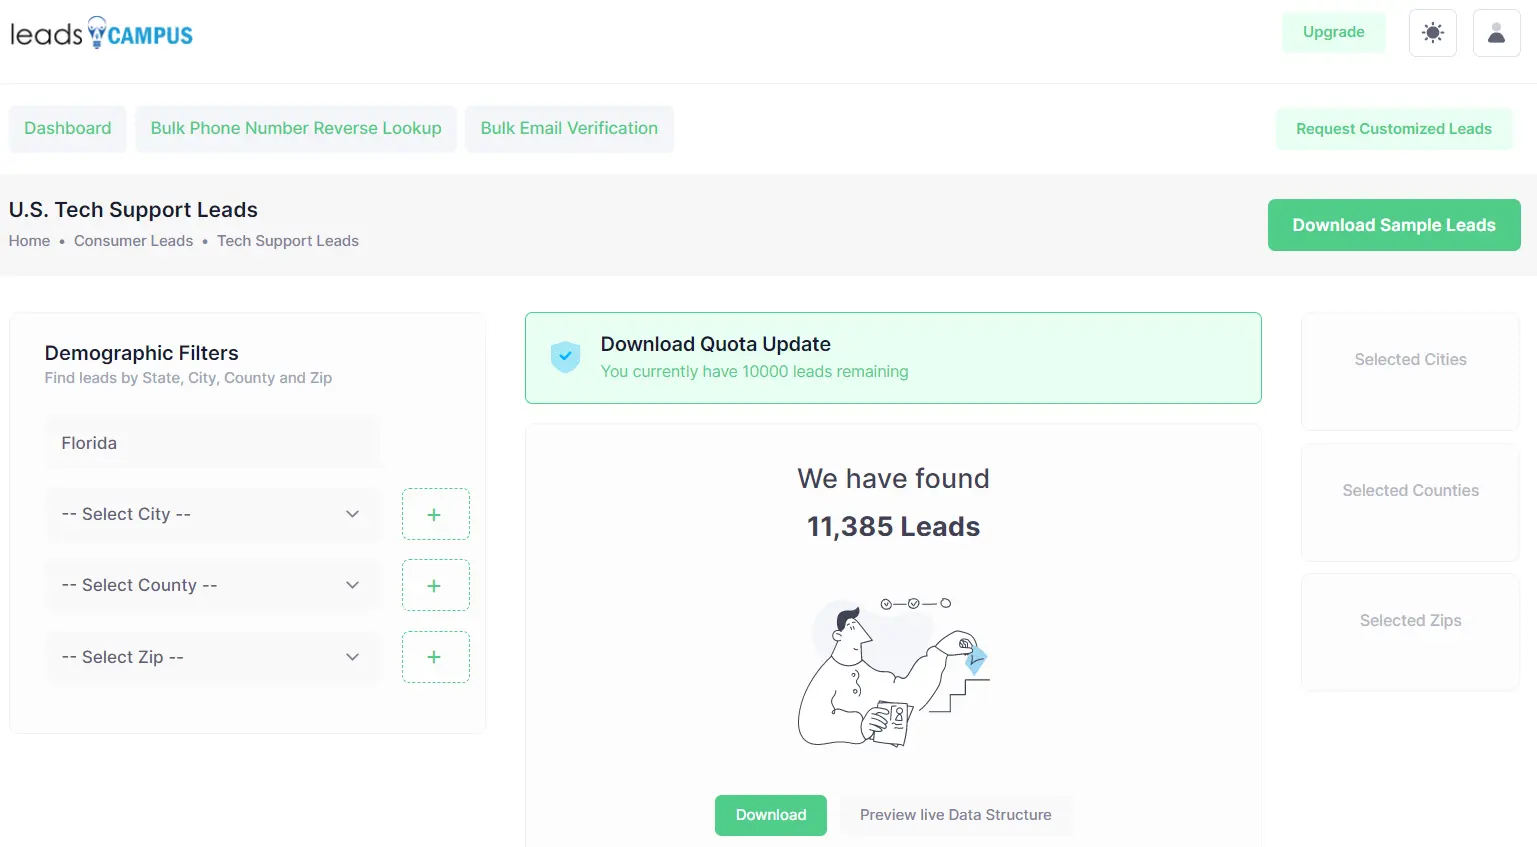Expand the Select City dropdown
The image size is (1537, 847).
point(213,514)
